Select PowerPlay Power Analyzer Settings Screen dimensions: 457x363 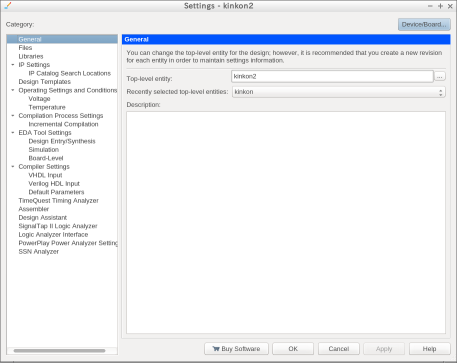[68, 243]
